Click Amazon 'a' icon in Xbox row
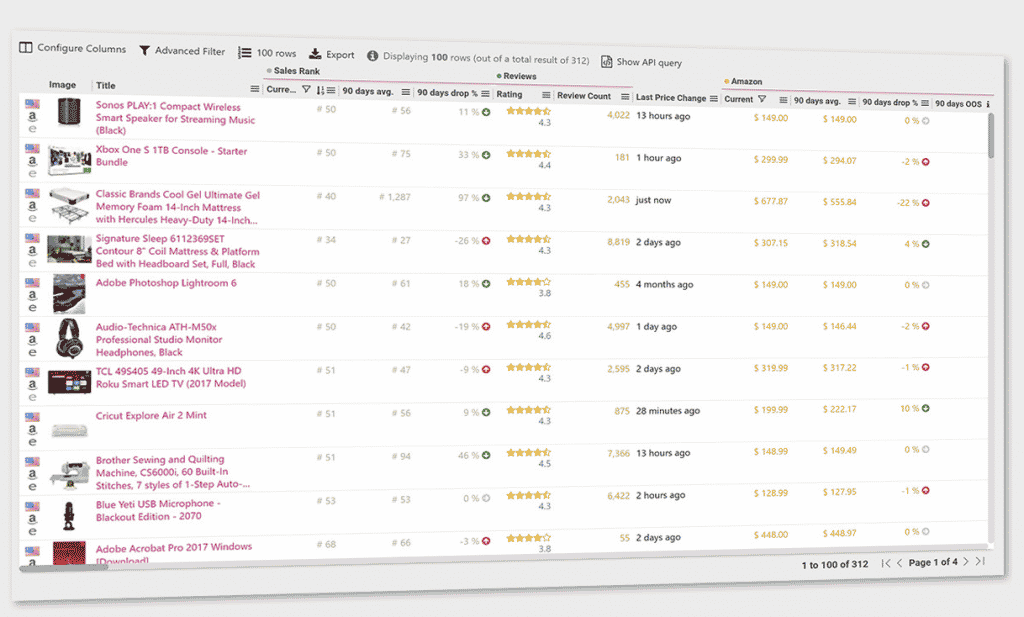The width and height of the screenshot is (1024, 617). point(32,161)
